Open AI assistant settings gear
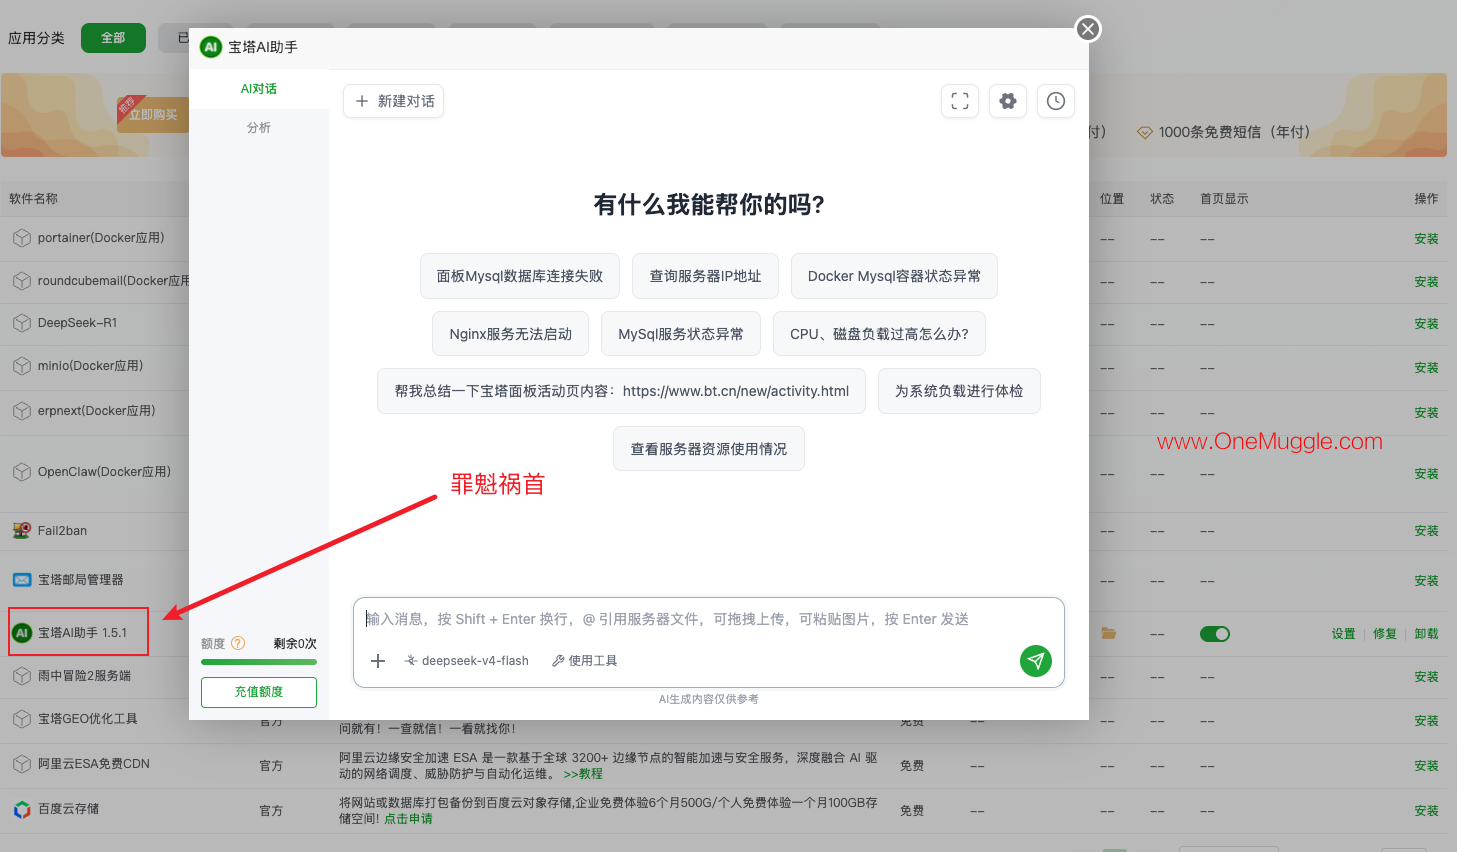Viewport: 1457px width, 852px height. pos(1008,101)
